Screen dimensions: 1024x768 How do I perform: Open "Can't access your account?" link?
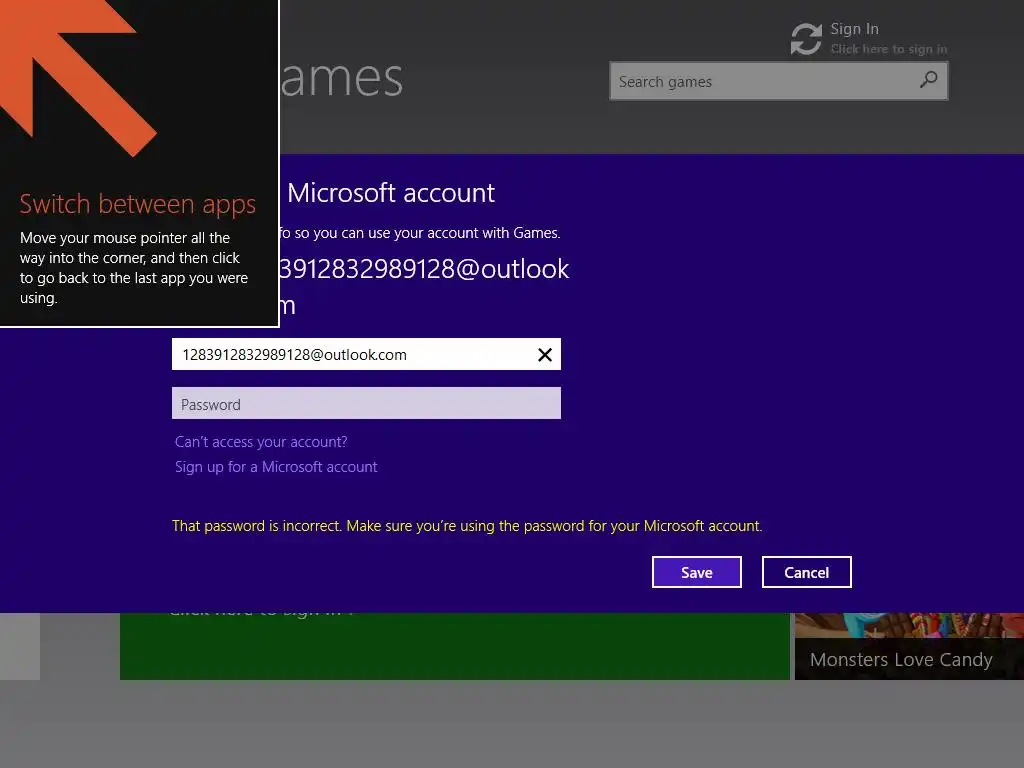pos(261,442)
